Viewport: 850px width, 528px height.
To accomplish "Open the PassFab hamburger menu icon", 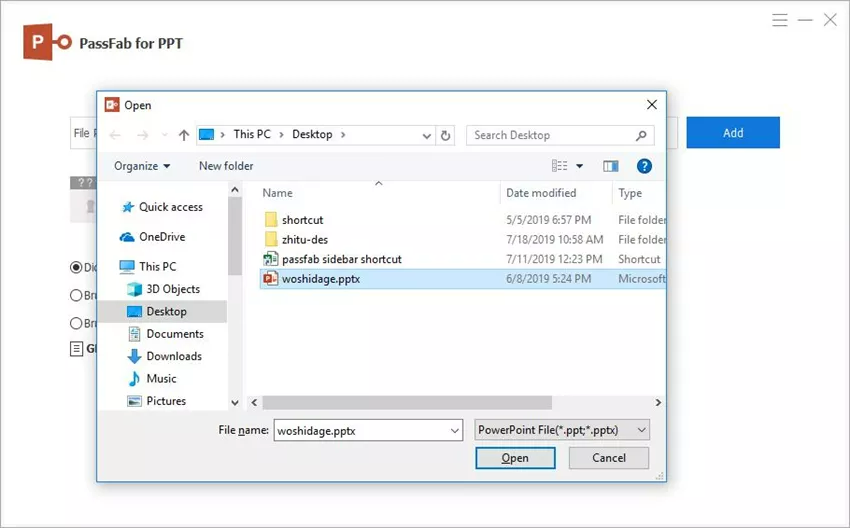I will pos(781,20).
